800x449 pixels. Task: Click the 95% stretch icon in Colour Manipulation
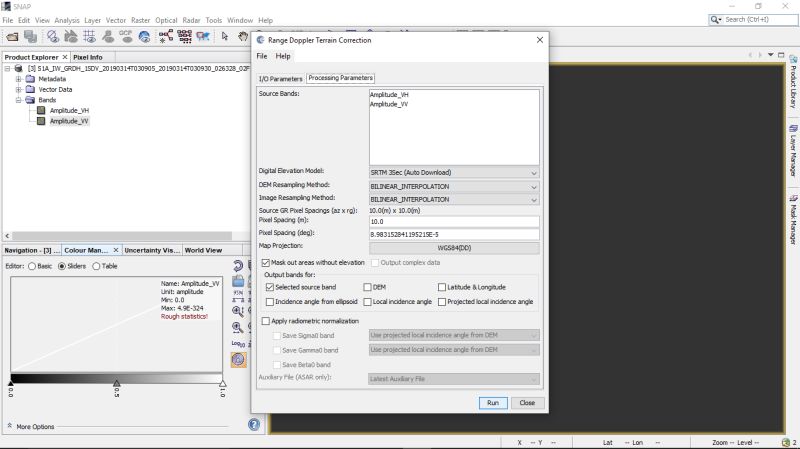click(238, 295)
